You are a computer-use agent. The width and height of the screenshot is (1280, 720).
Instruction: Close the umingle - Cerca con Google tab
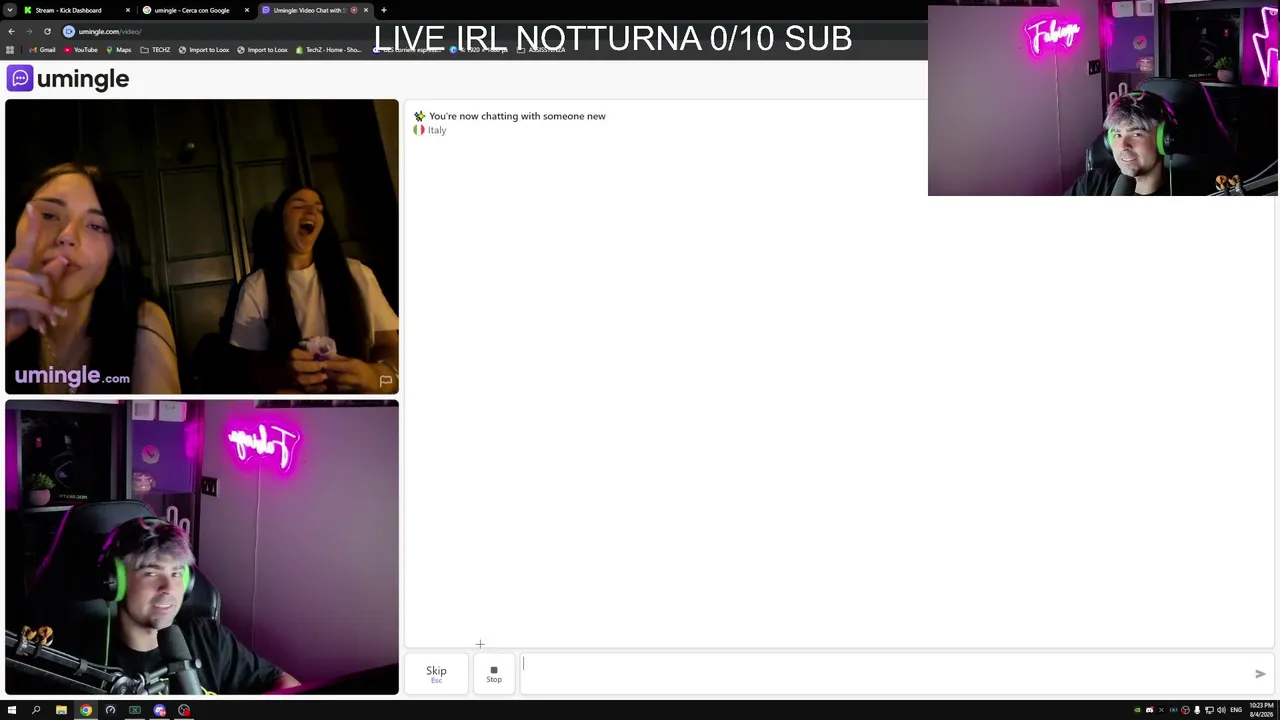click(x=247, y=10)
